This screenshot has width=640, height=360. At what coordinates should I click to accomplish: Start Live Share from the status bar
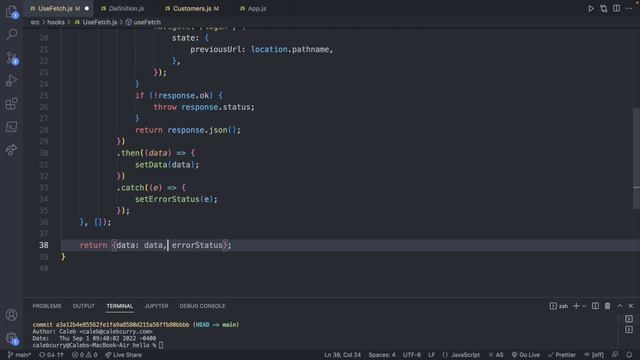(x=123, y=355)
